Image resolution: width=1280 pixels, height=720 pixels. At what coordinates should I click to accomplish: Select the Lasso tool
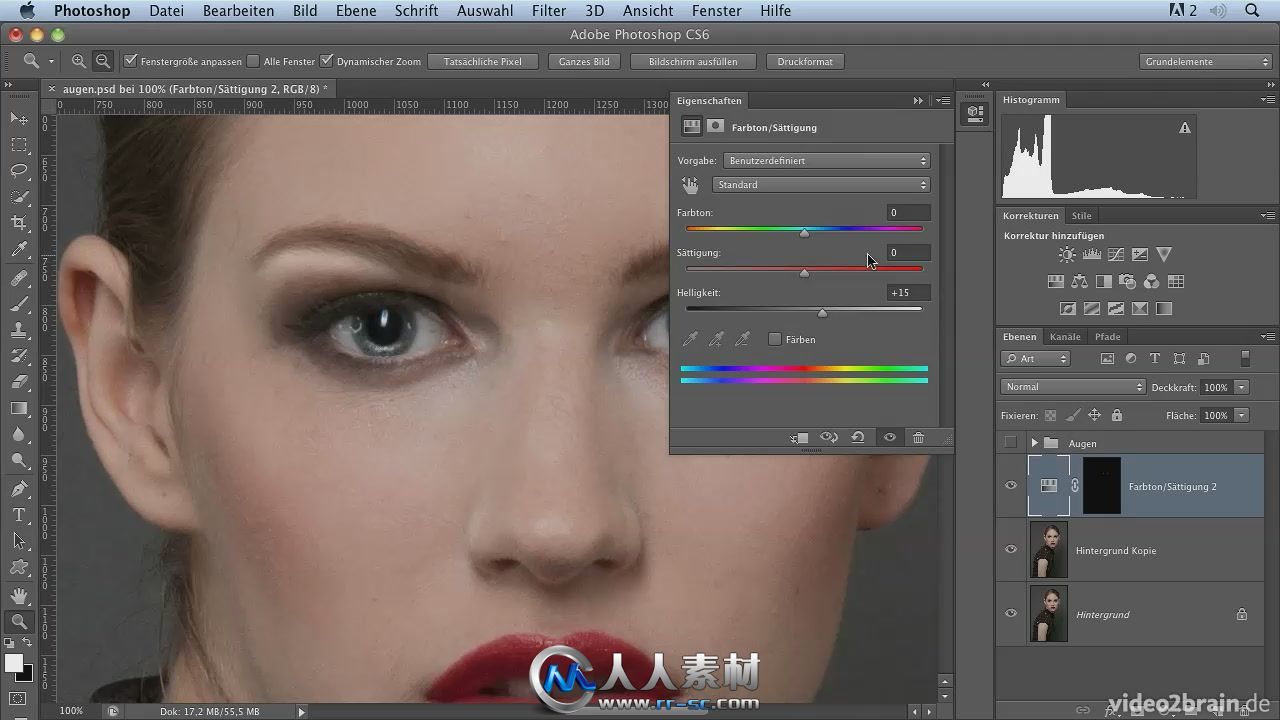(19, 171)
